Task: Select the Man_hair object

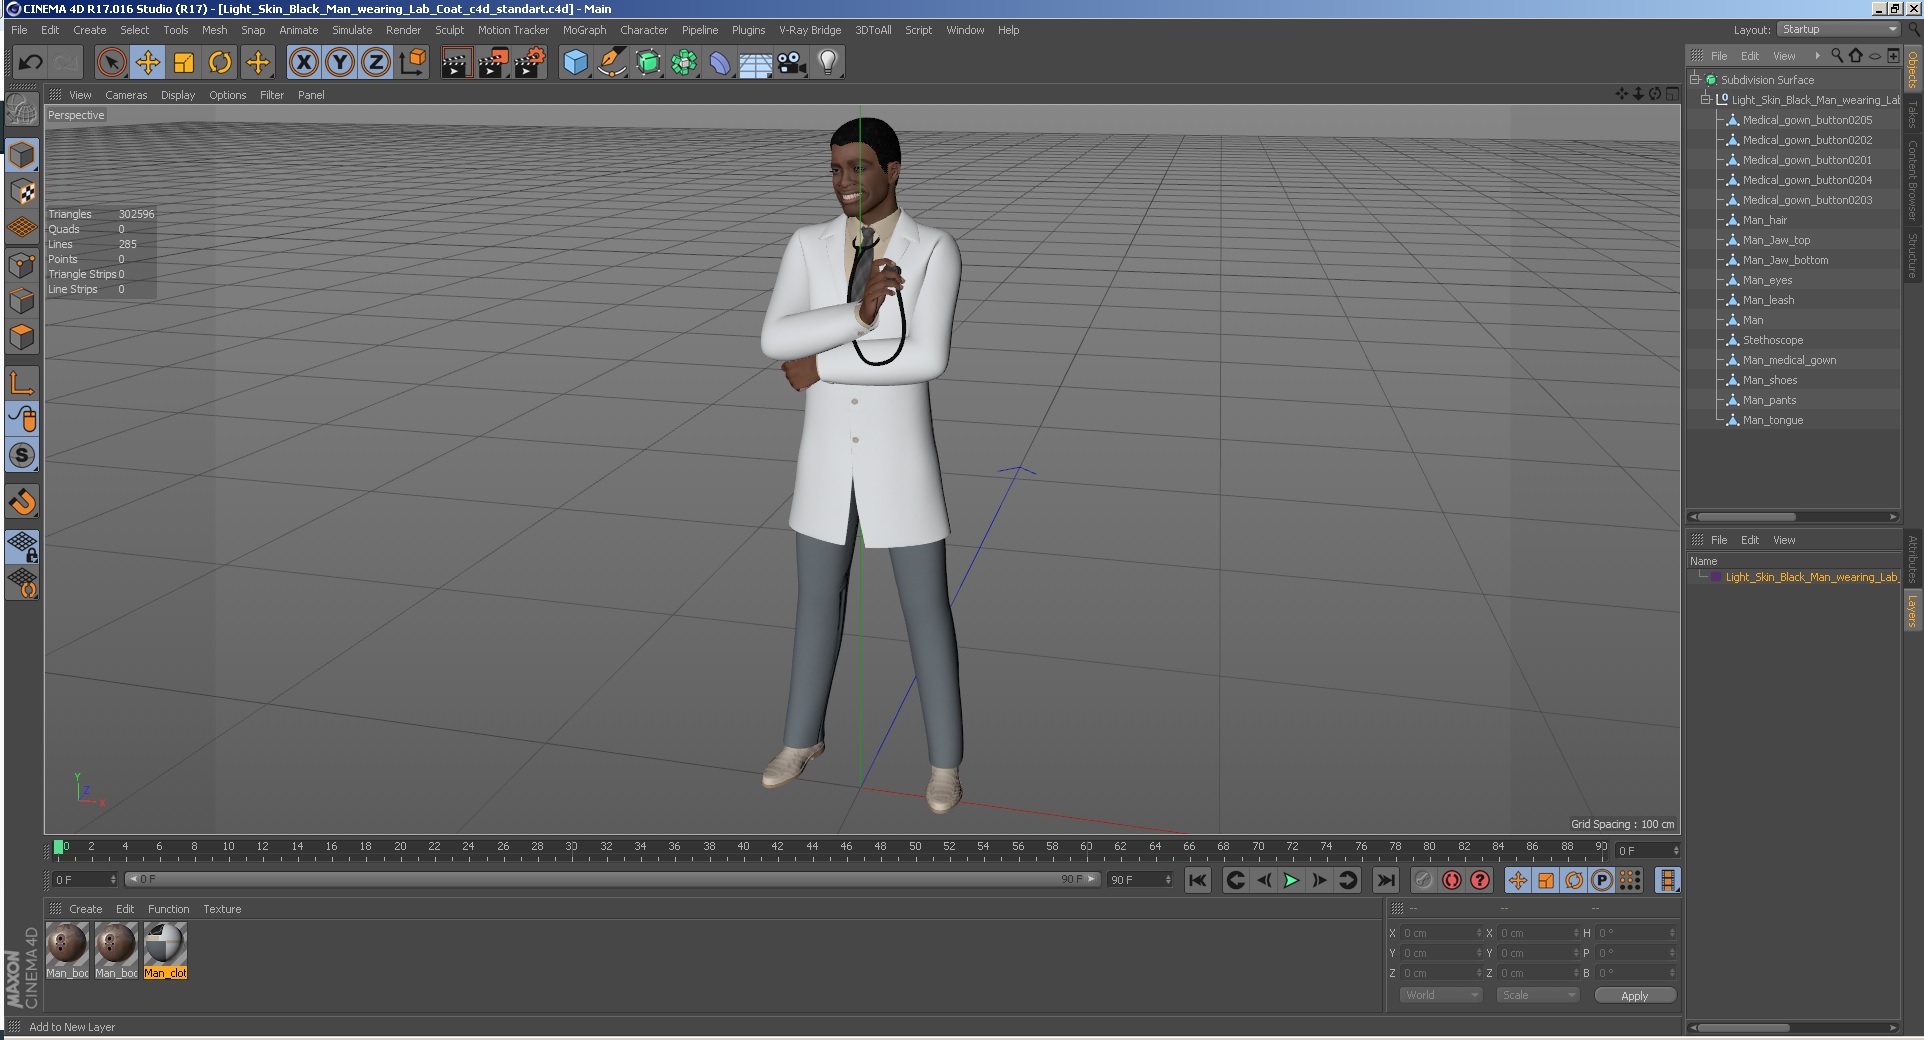Action: [x=1765, y=220]
